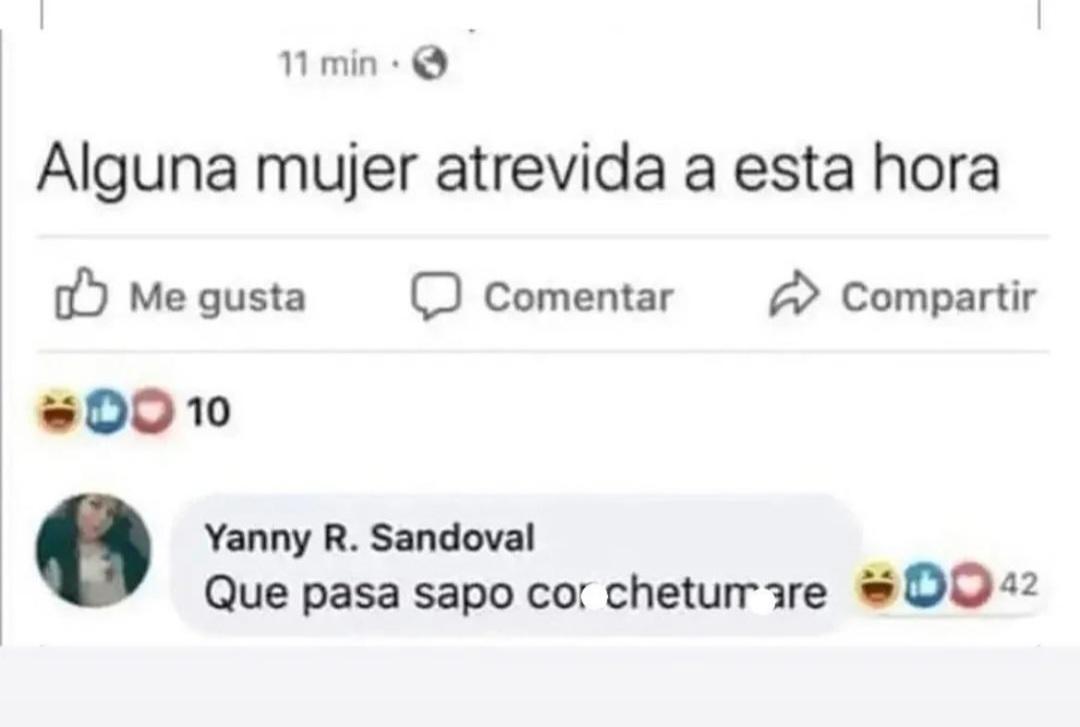This screenshot has height=727, width=1080.
Task: Click the comment text Que pasa sapo
Action: [360, 593]
